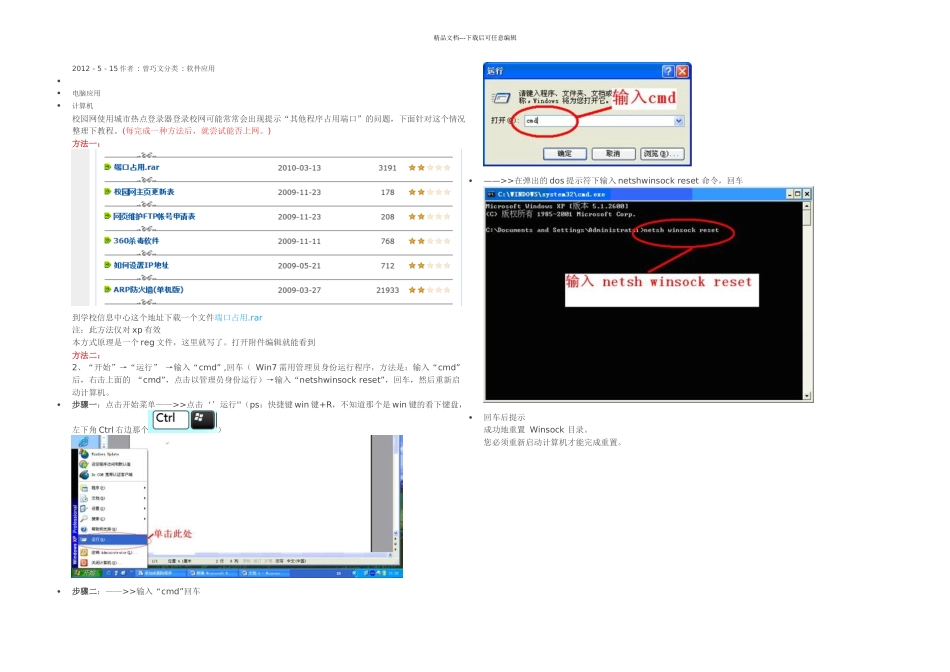Click the date 2009-03-27 in the file list
Viewport: 950px width, 672px height.
coord(299,290)
